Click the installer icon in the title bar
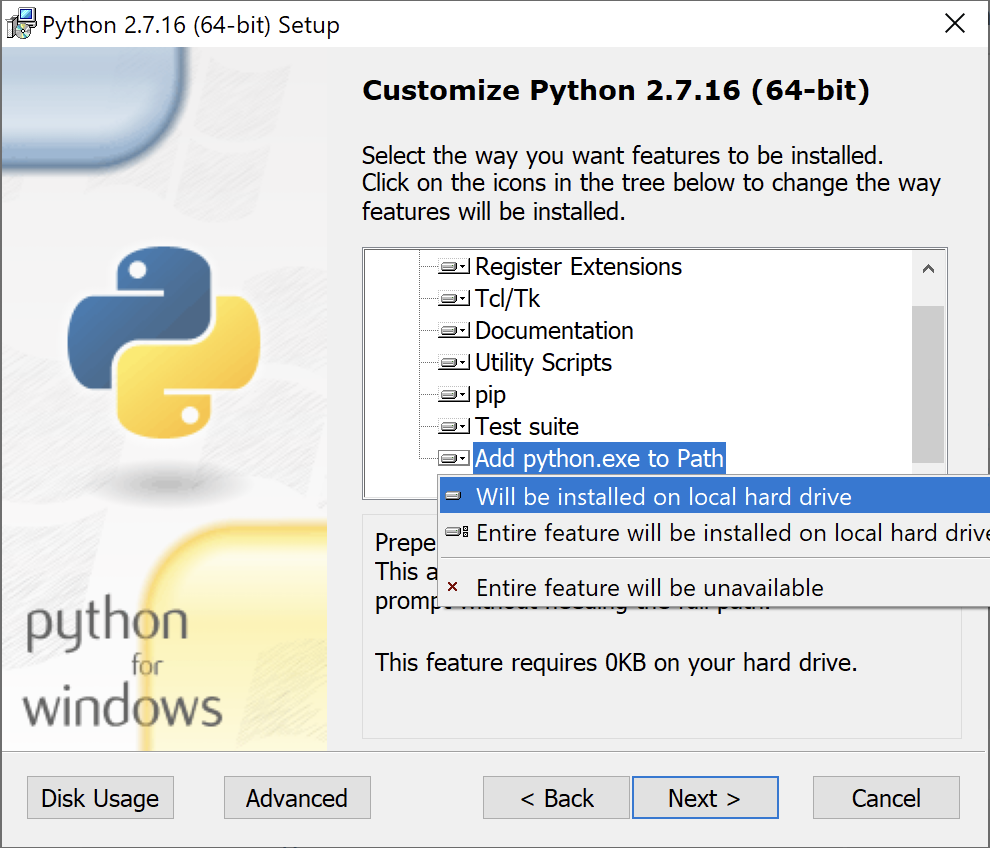 click(19, 22)
